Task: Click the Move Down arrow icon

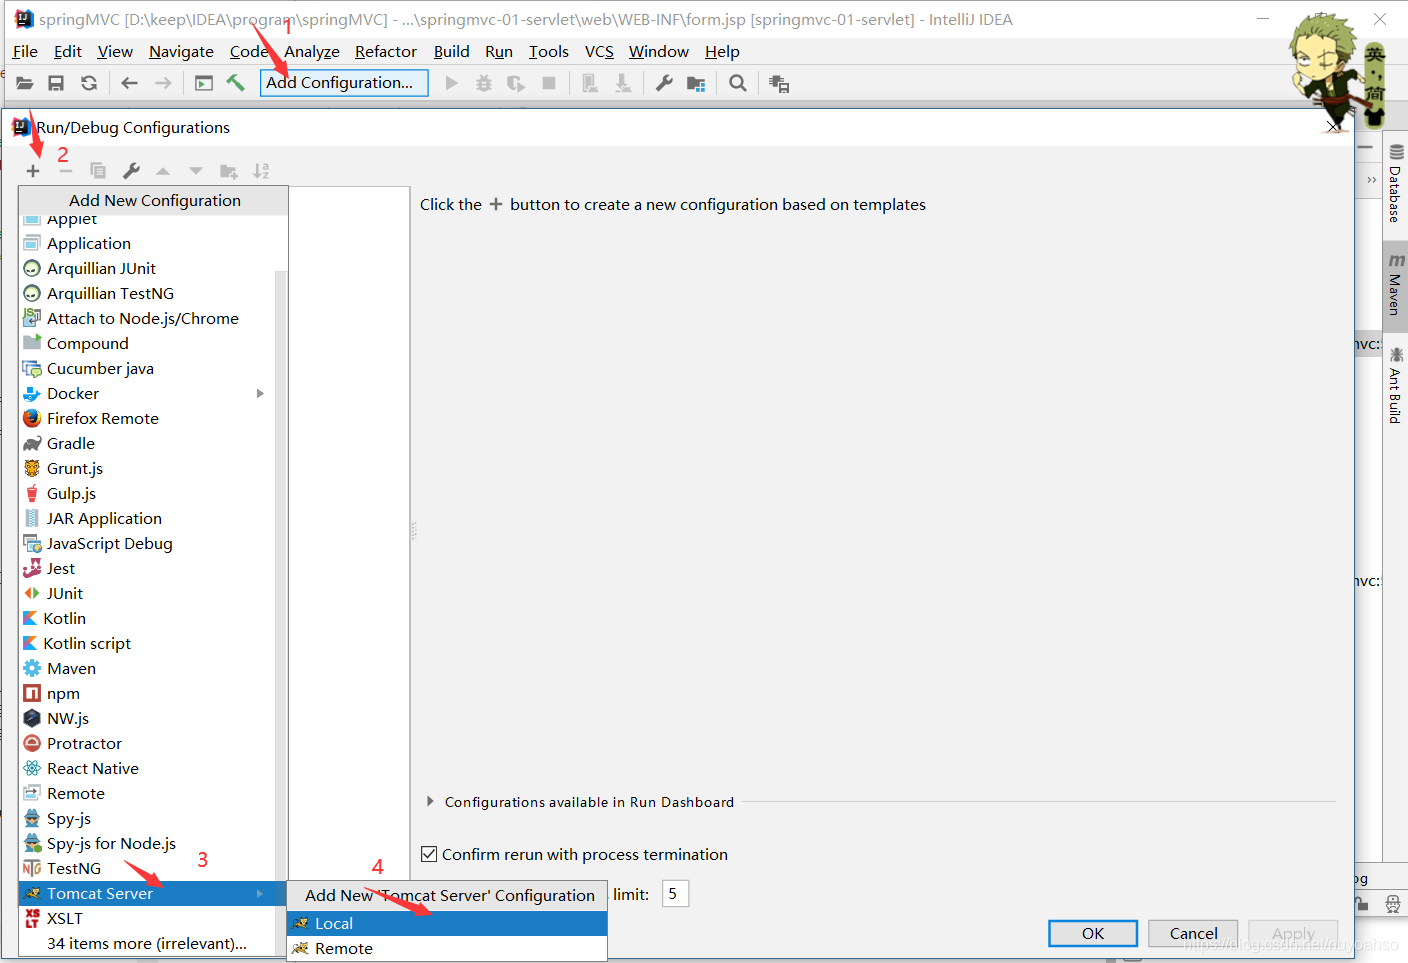Action: [x=196, y=171]
